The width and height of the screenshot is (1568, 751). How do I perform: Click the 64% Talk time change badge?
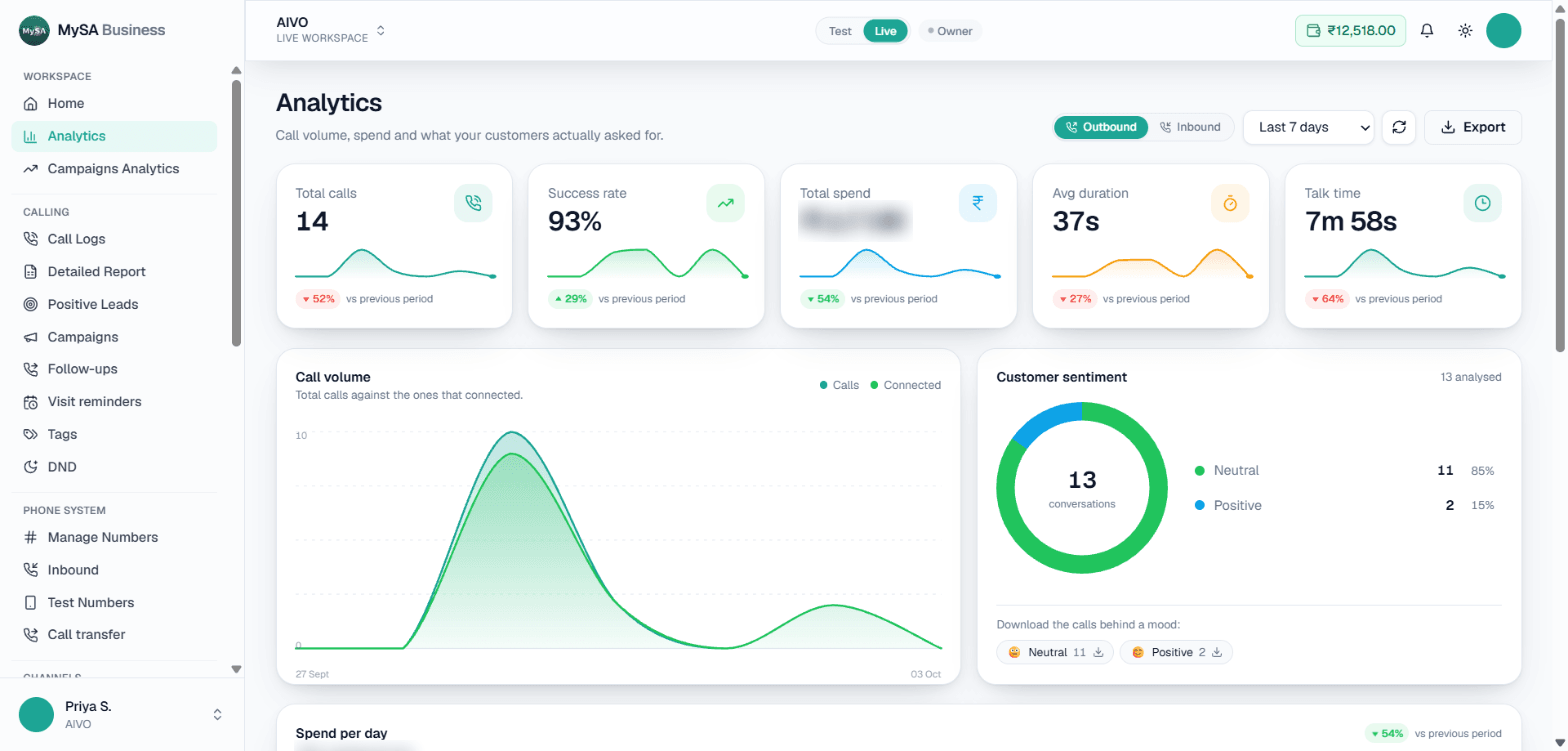coord(1327,298)
